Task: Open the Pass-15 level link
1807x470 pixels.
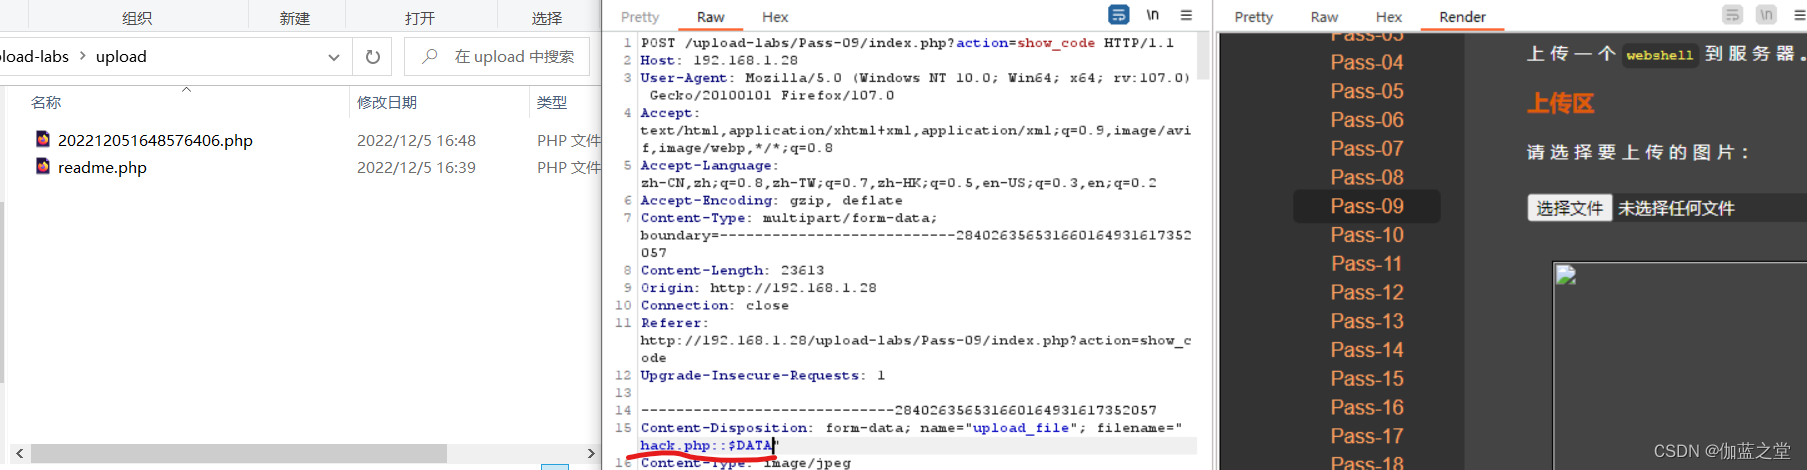Action: [1367, 379]
